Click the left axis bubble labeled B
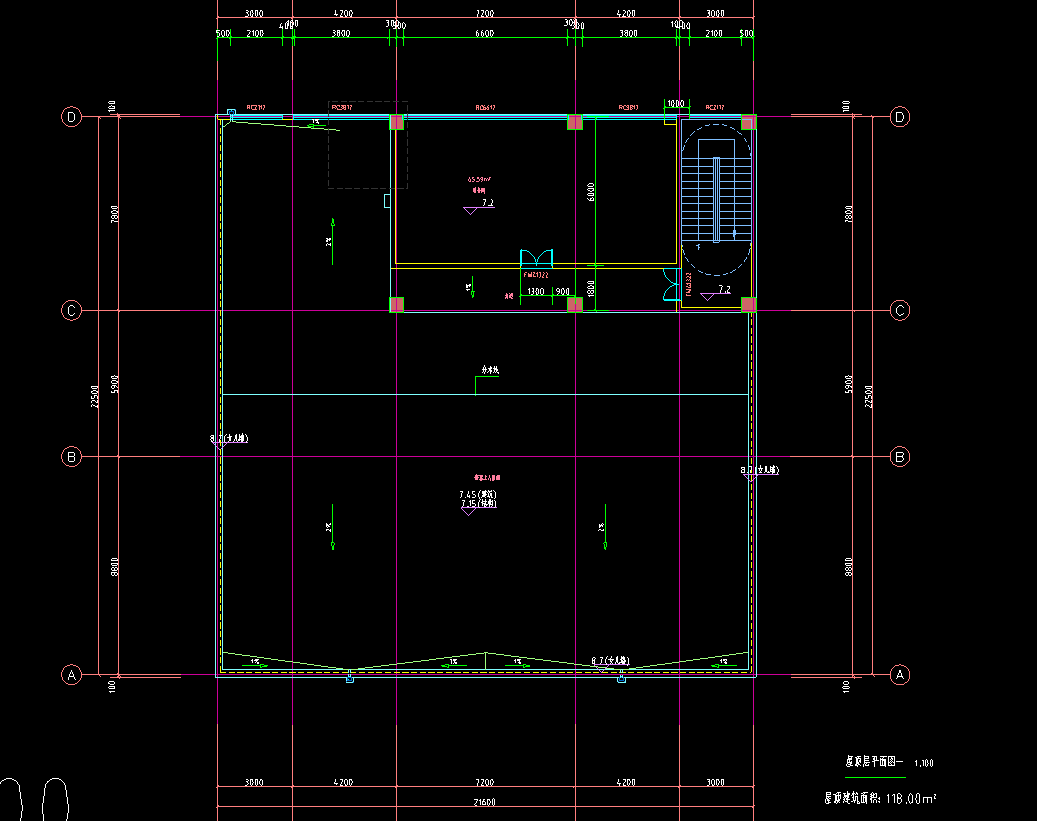1037x821 pixels. click(71, 457)
